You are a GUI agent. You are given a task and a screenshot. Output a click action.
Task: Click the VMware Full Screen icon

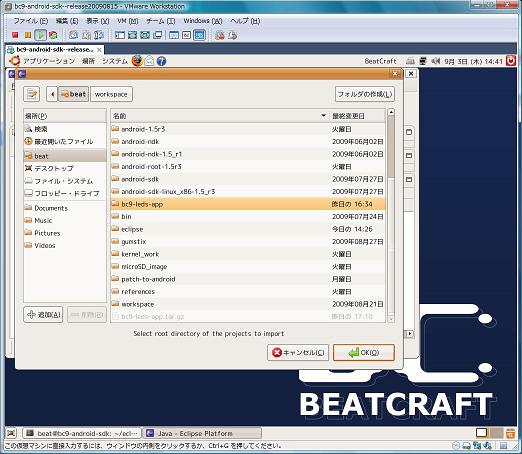(x=132, y=35)
